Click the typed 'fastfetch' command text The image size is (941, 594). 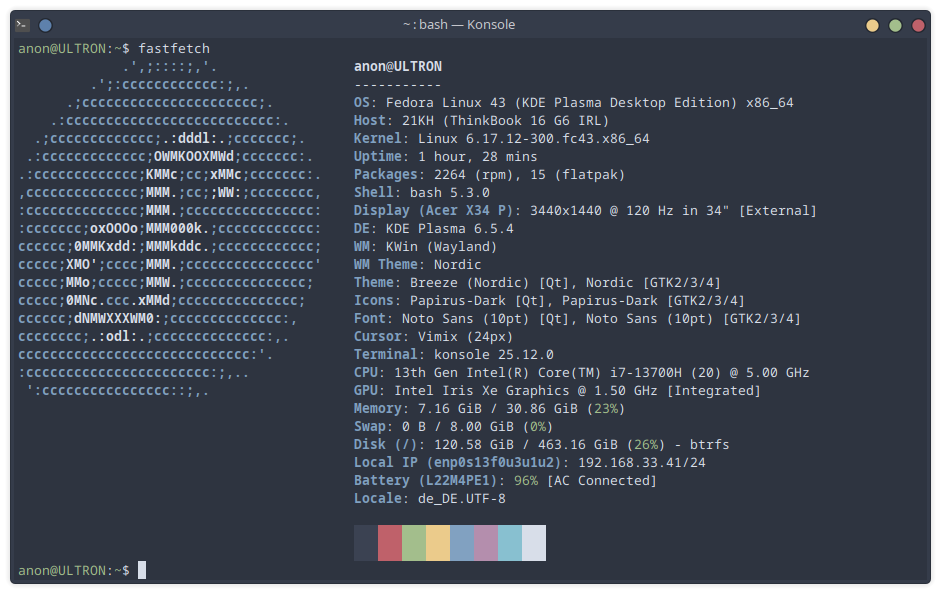174,49
